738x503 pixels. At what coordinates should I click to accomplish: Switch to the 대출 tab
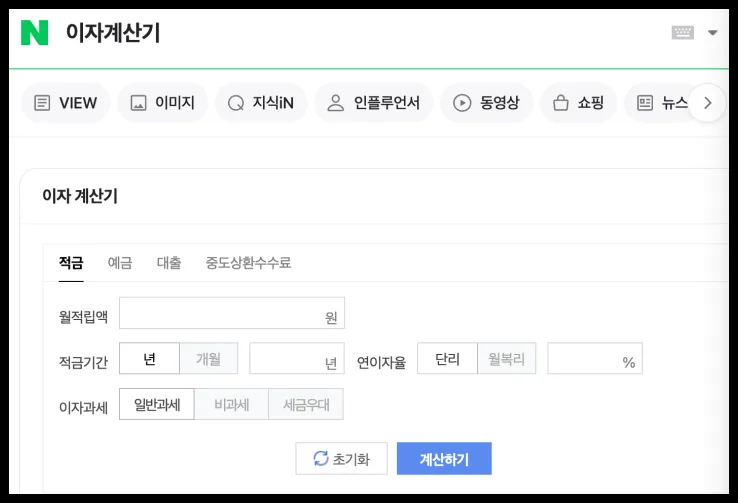(x=169, y=263)
